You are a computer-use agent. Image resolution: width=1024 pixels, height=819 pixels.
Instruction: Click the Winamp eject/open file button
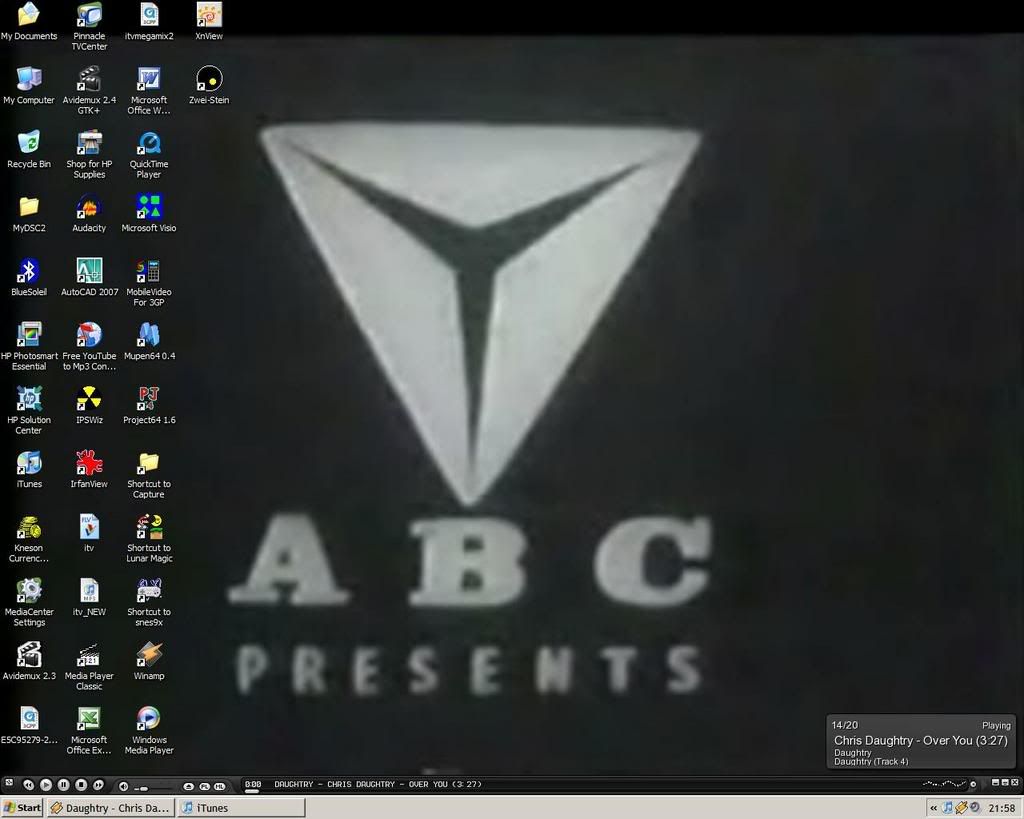point(189,786)
